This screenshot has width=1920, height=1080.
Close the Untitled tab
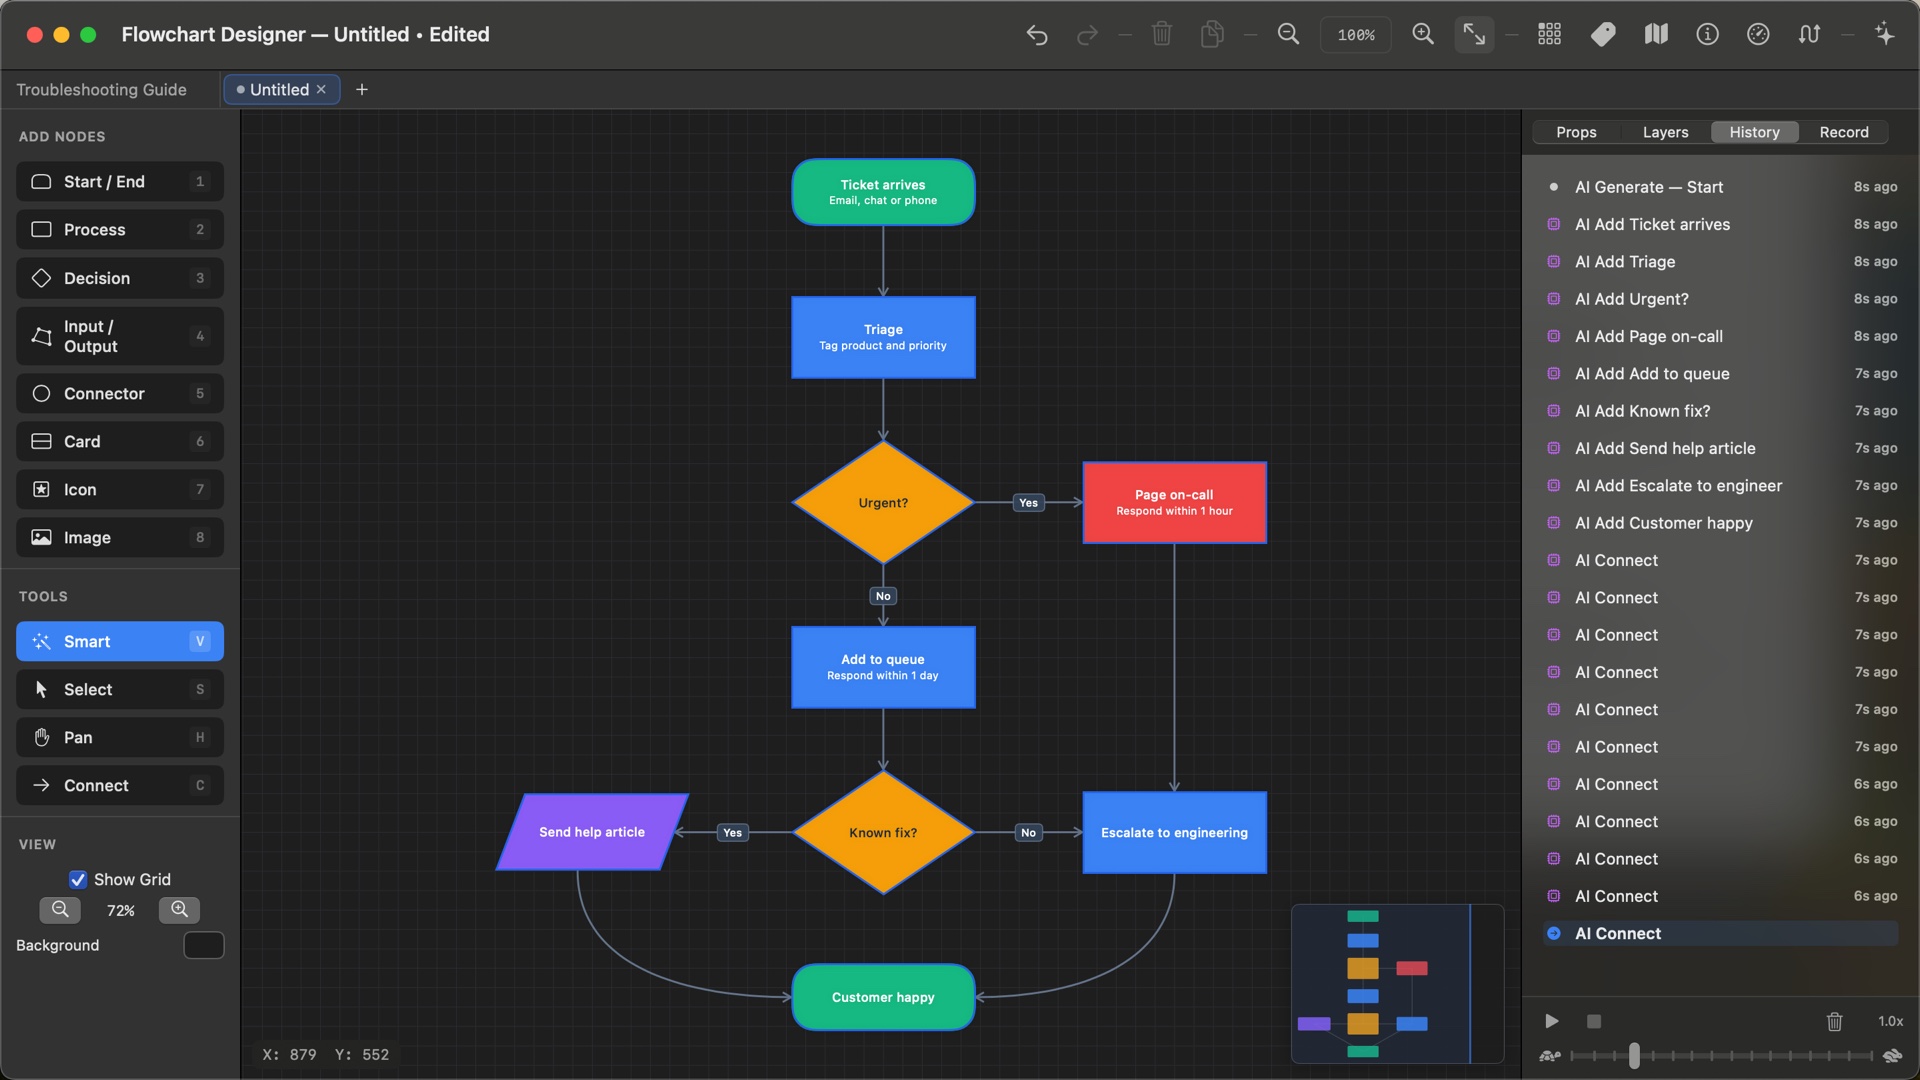coord(321,90)
